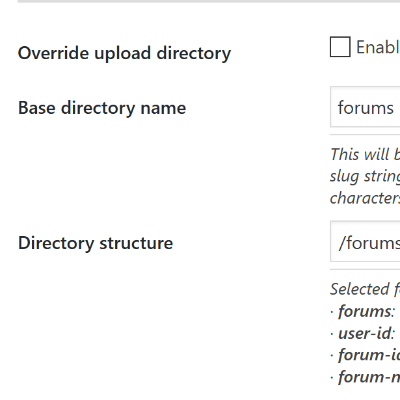Click the word 'forums' inside base input
The height and width of the screenshot is (400, 400).
coord(366,108)
